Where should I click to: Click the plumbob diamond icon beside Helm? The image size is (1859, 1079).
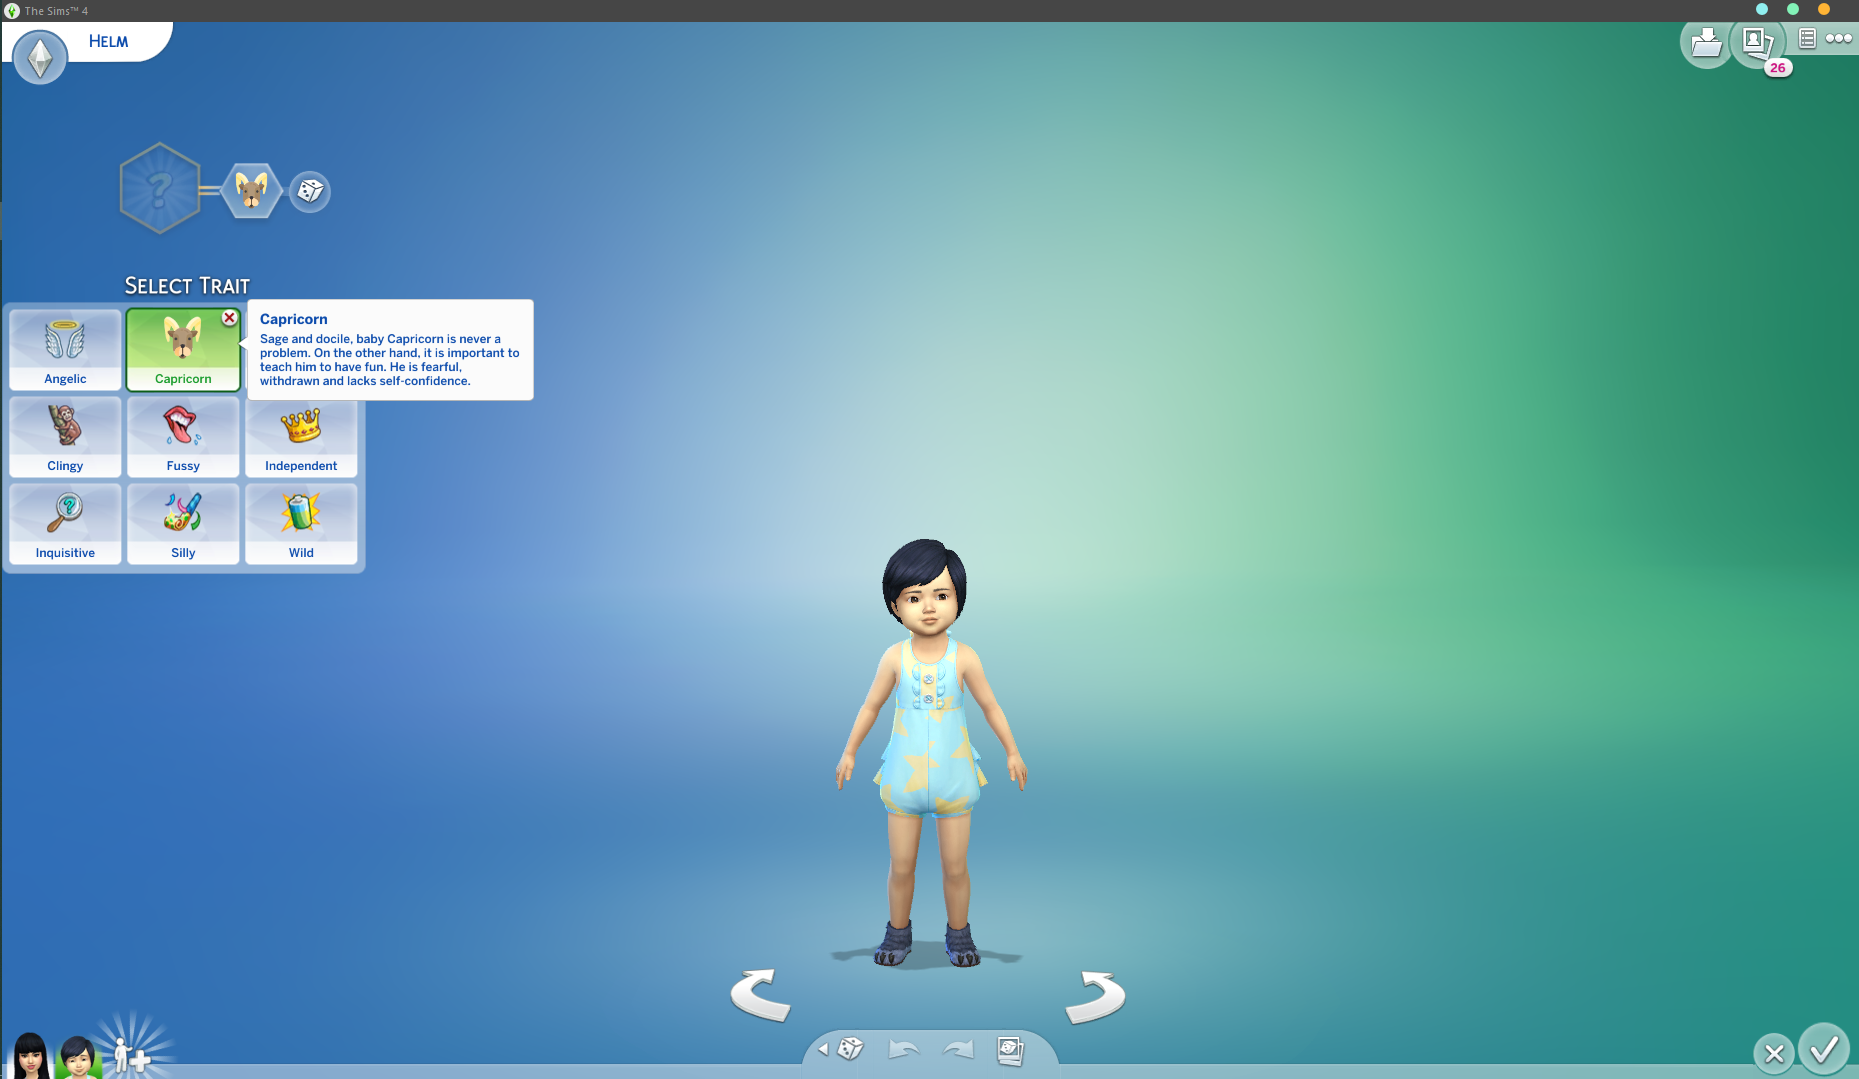coord(40,57)
